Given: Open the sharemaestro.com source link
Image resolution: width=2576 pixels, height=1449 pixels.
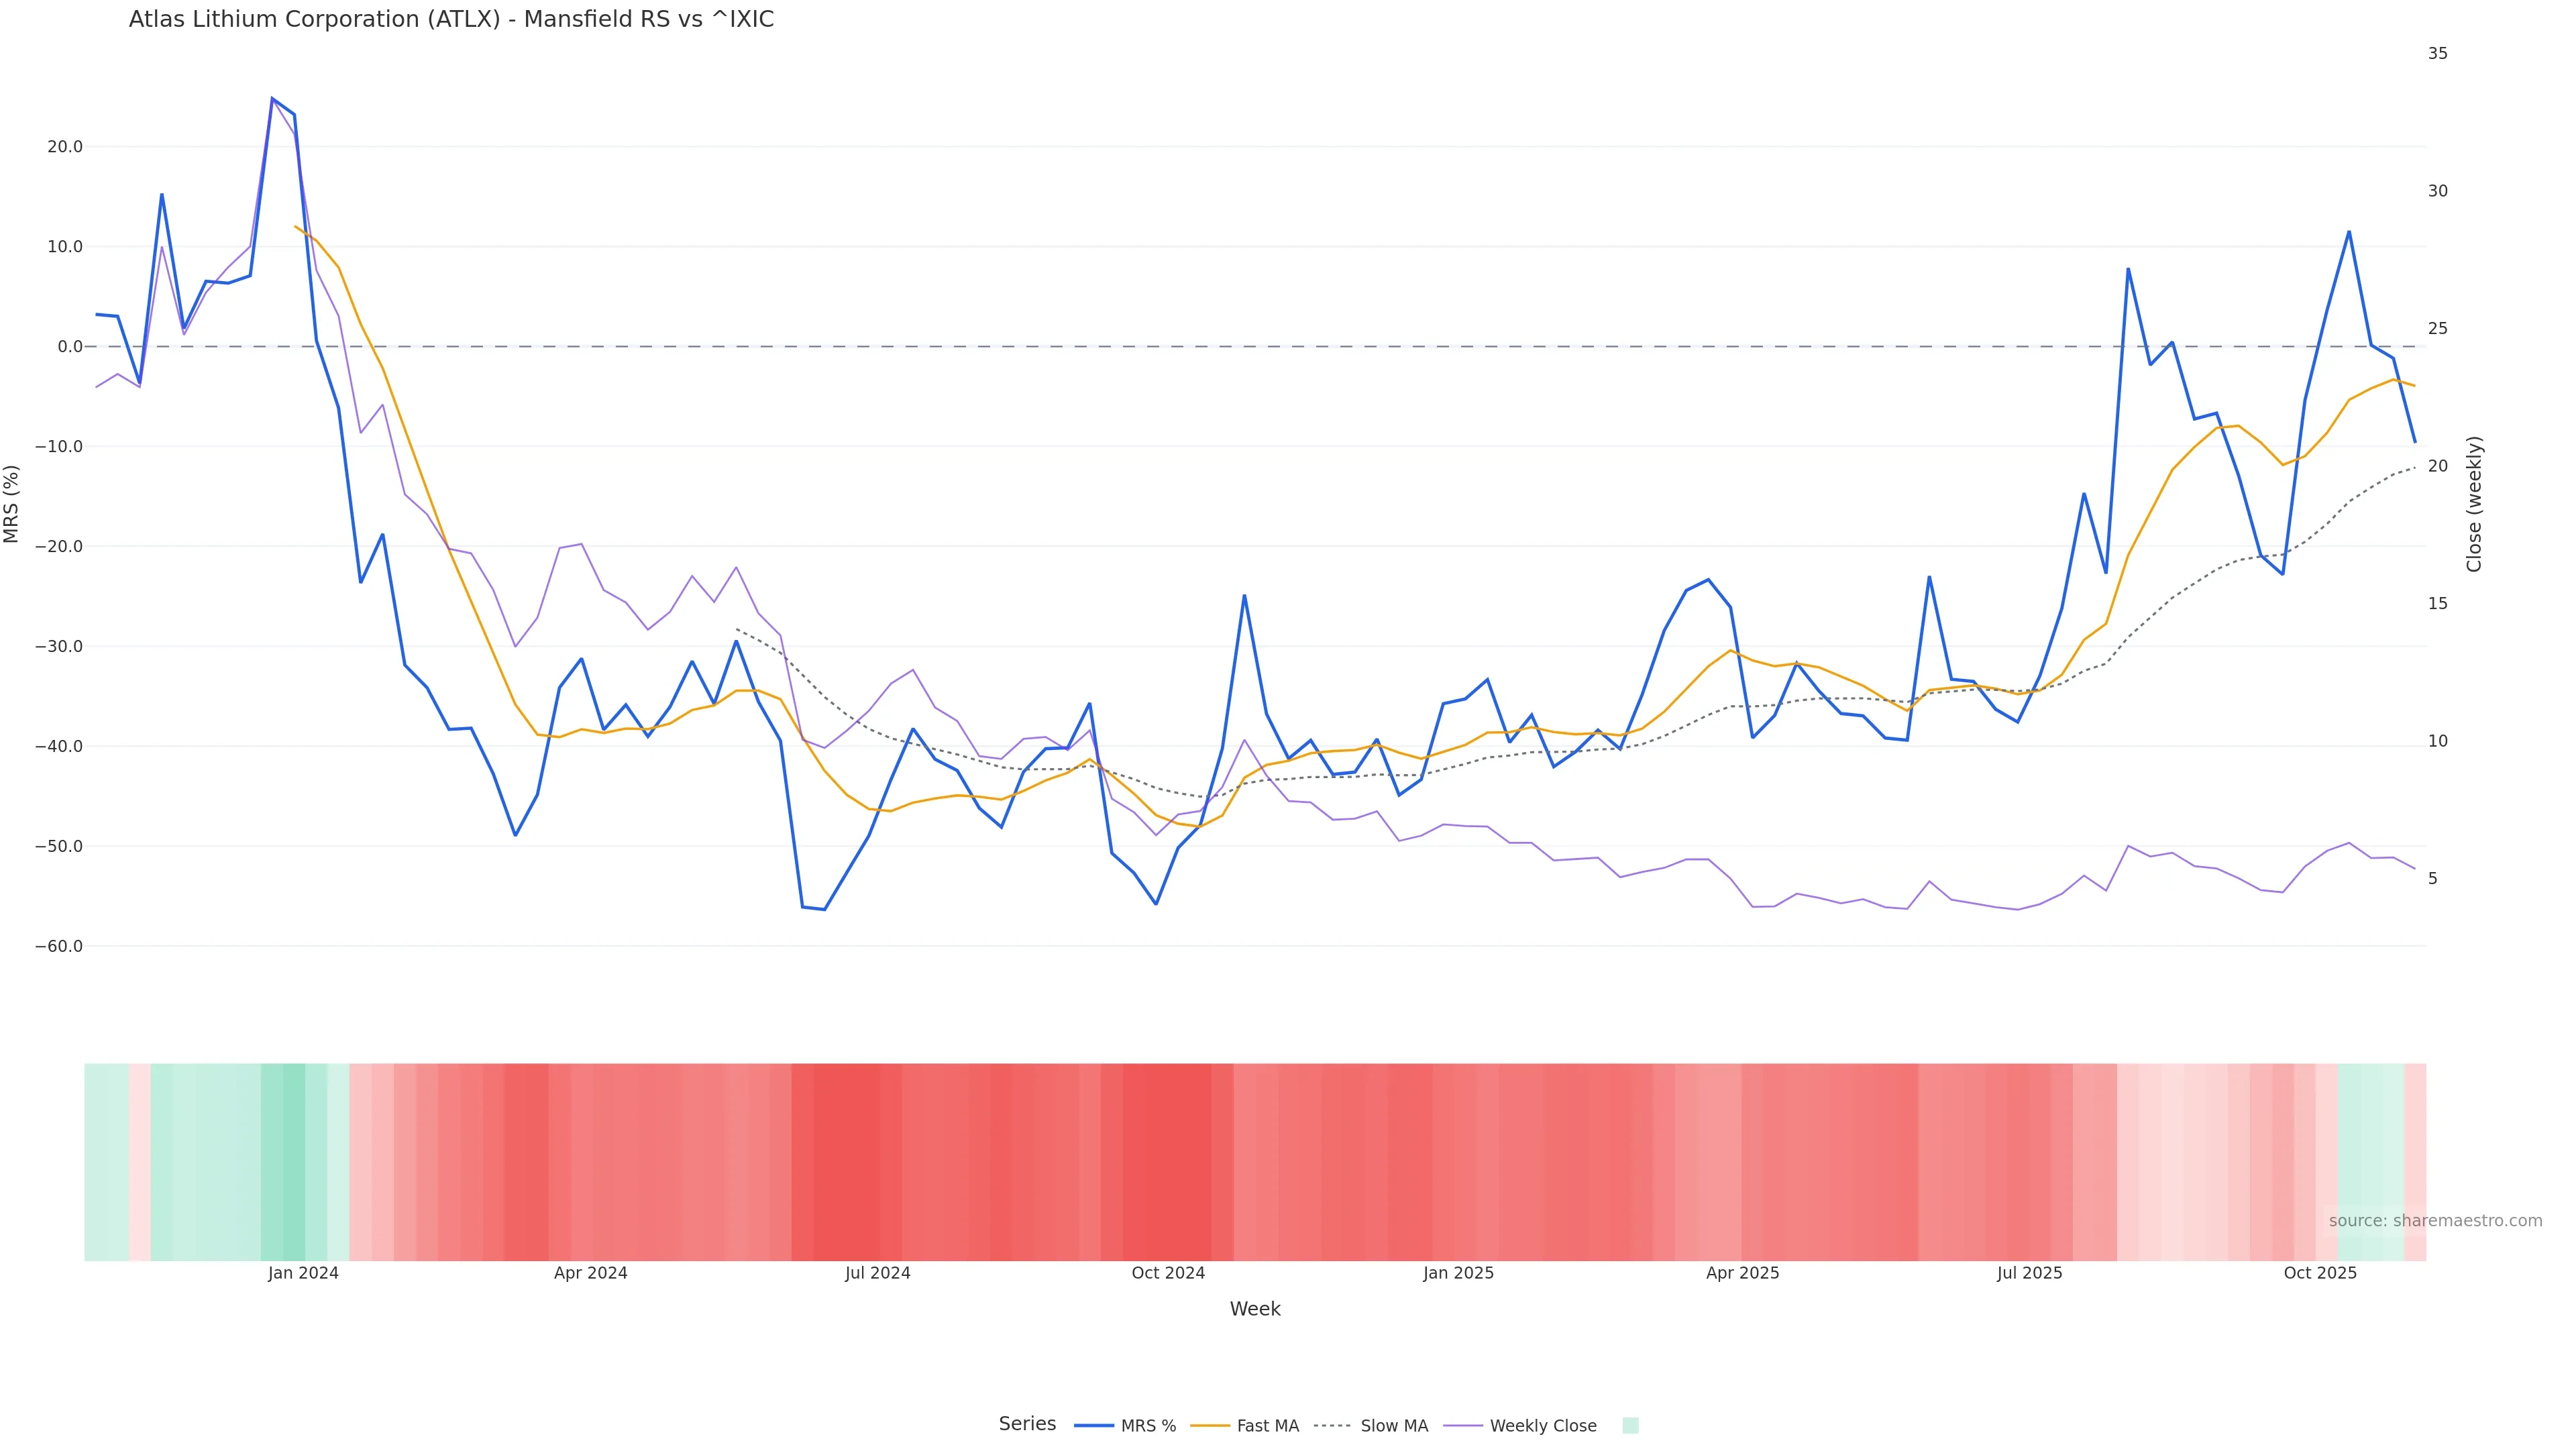Looking at the screenshot, I should 2435,1221.
